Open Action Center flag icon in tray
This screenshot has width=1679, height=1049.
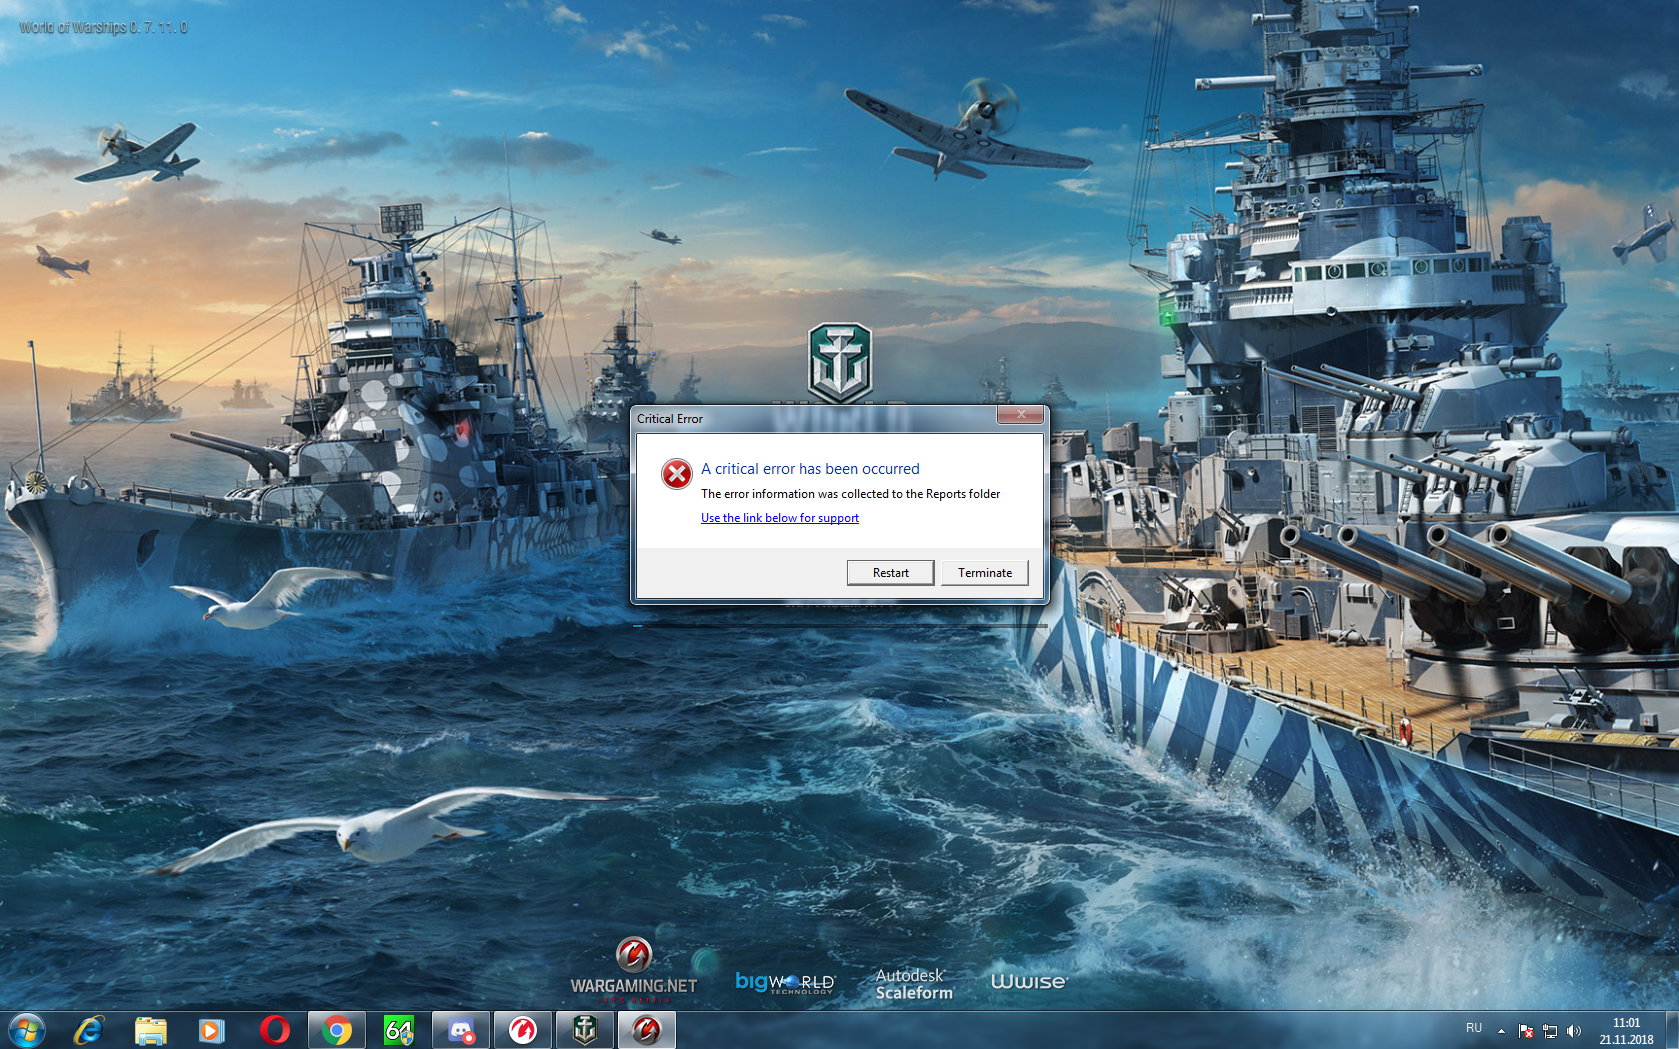[x=1526, y=1031]
